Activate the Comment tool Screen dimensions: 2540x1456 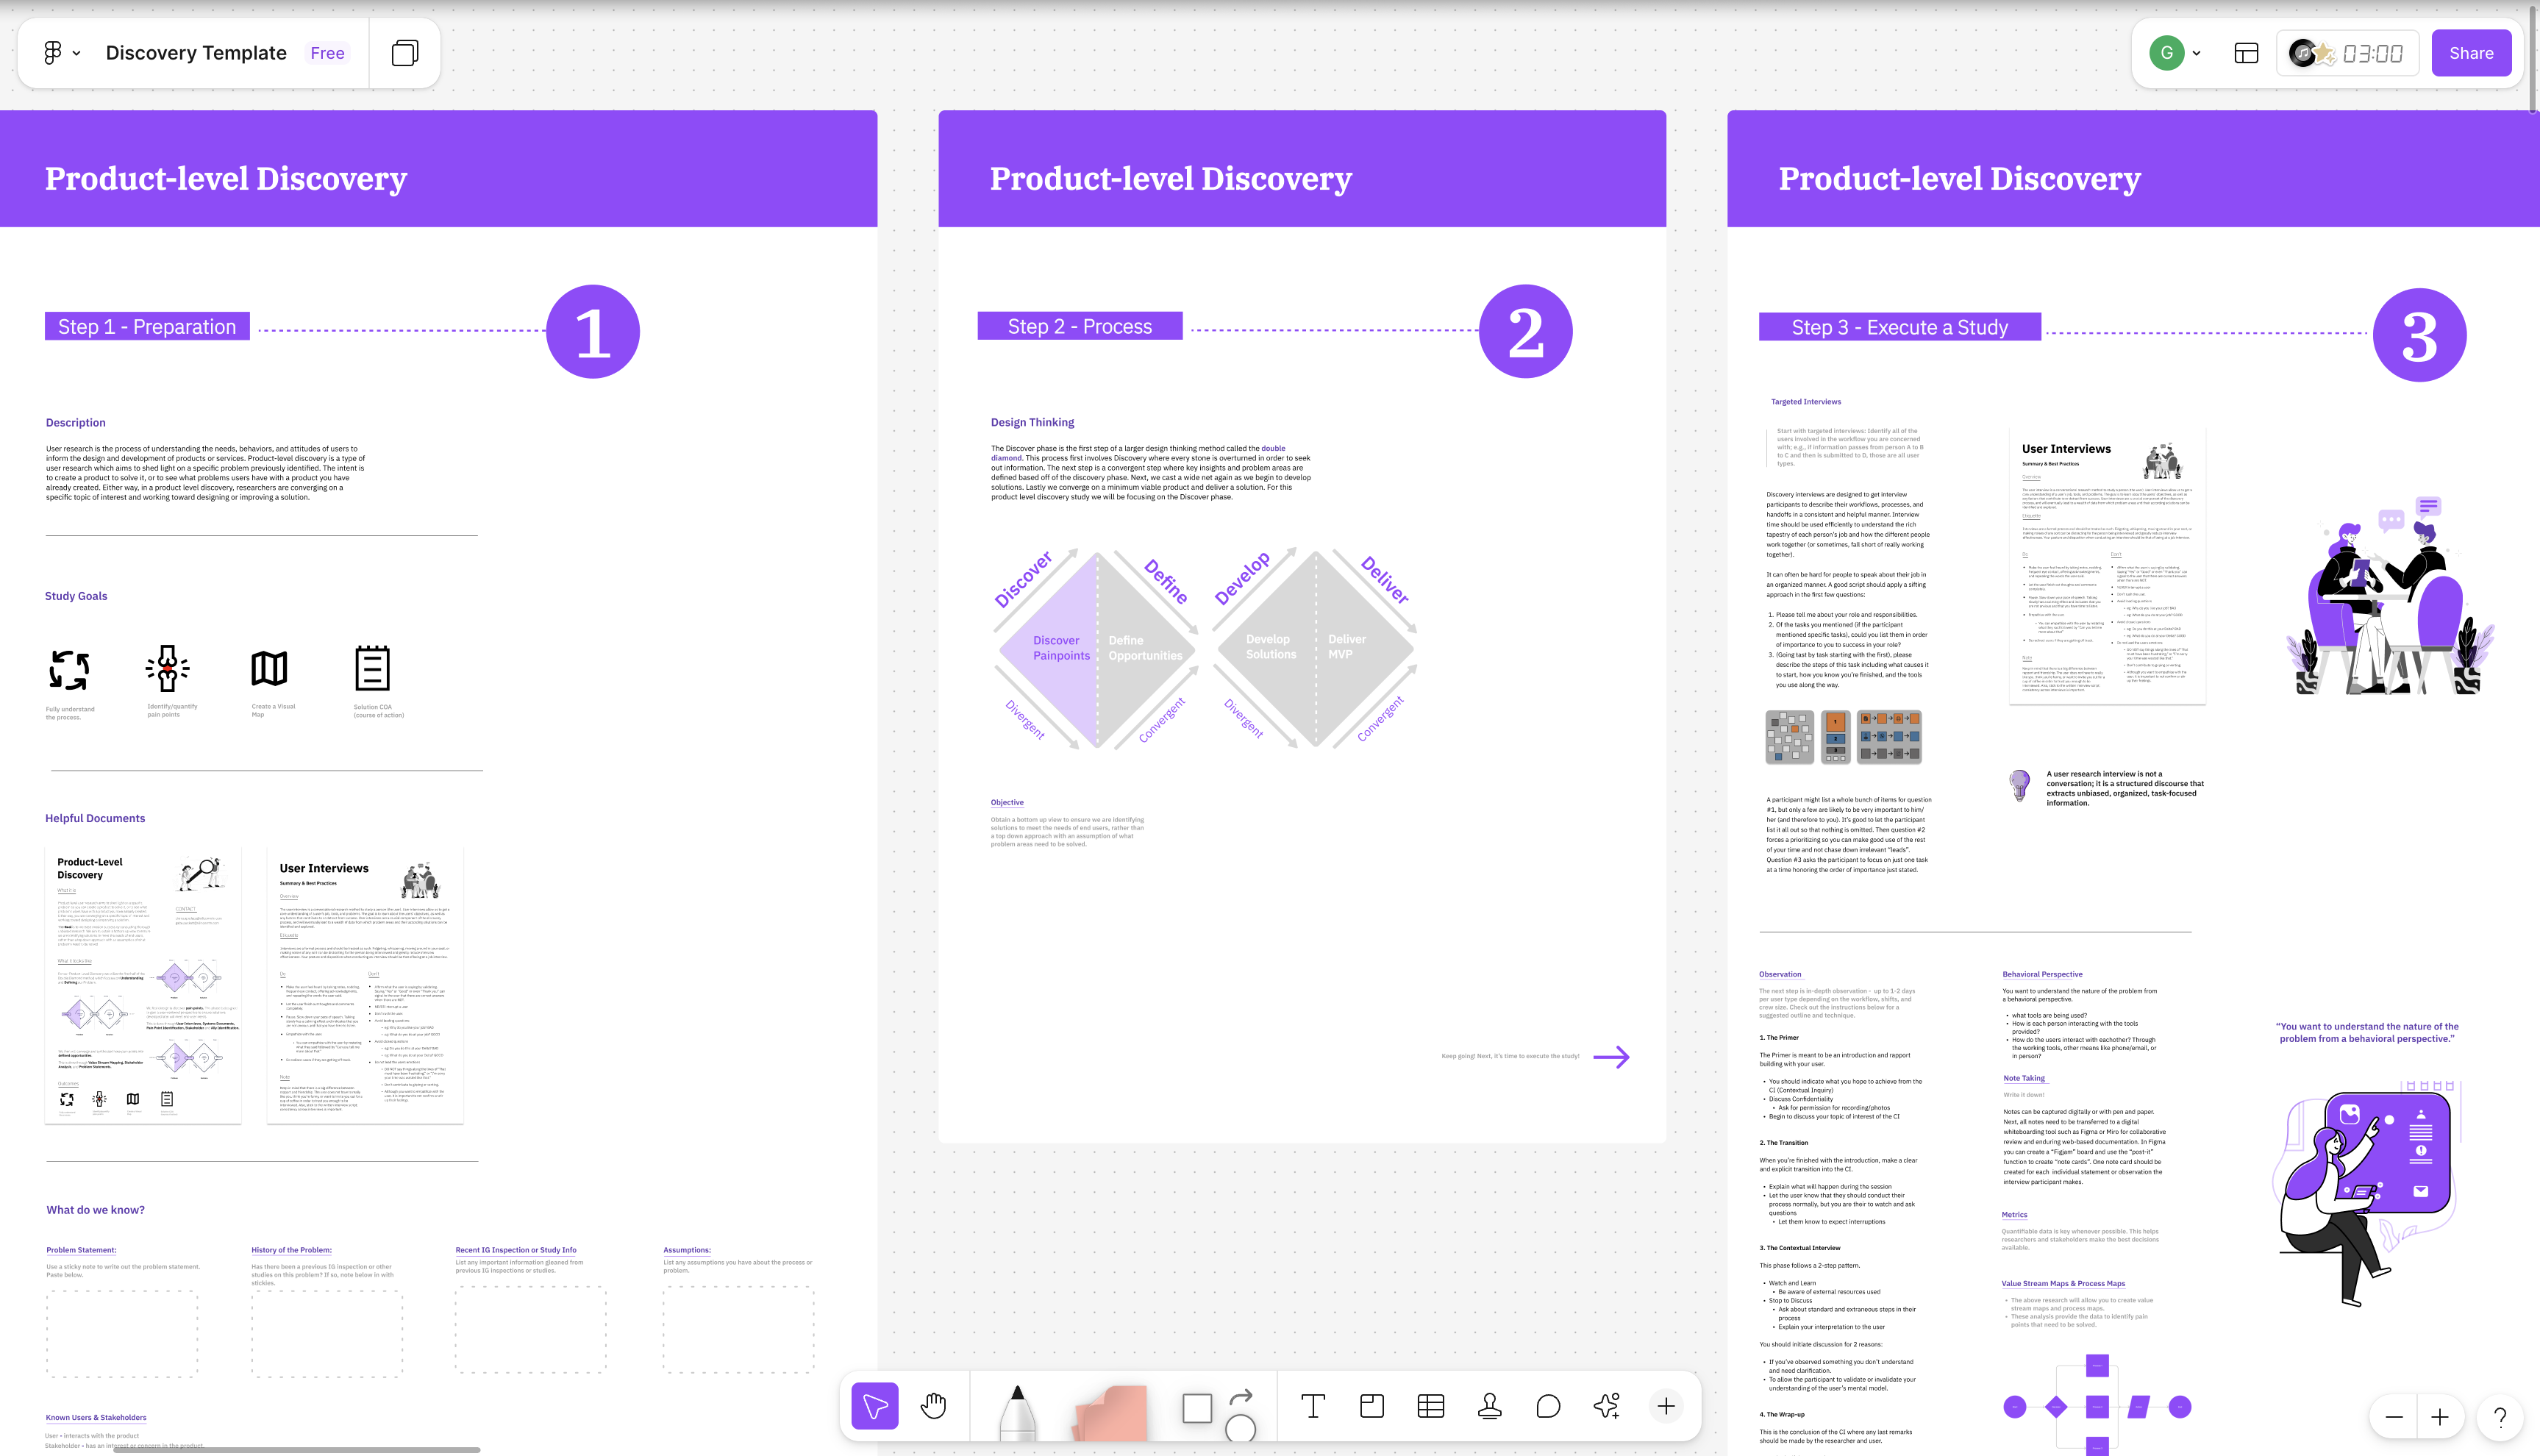(1548, 1406)
